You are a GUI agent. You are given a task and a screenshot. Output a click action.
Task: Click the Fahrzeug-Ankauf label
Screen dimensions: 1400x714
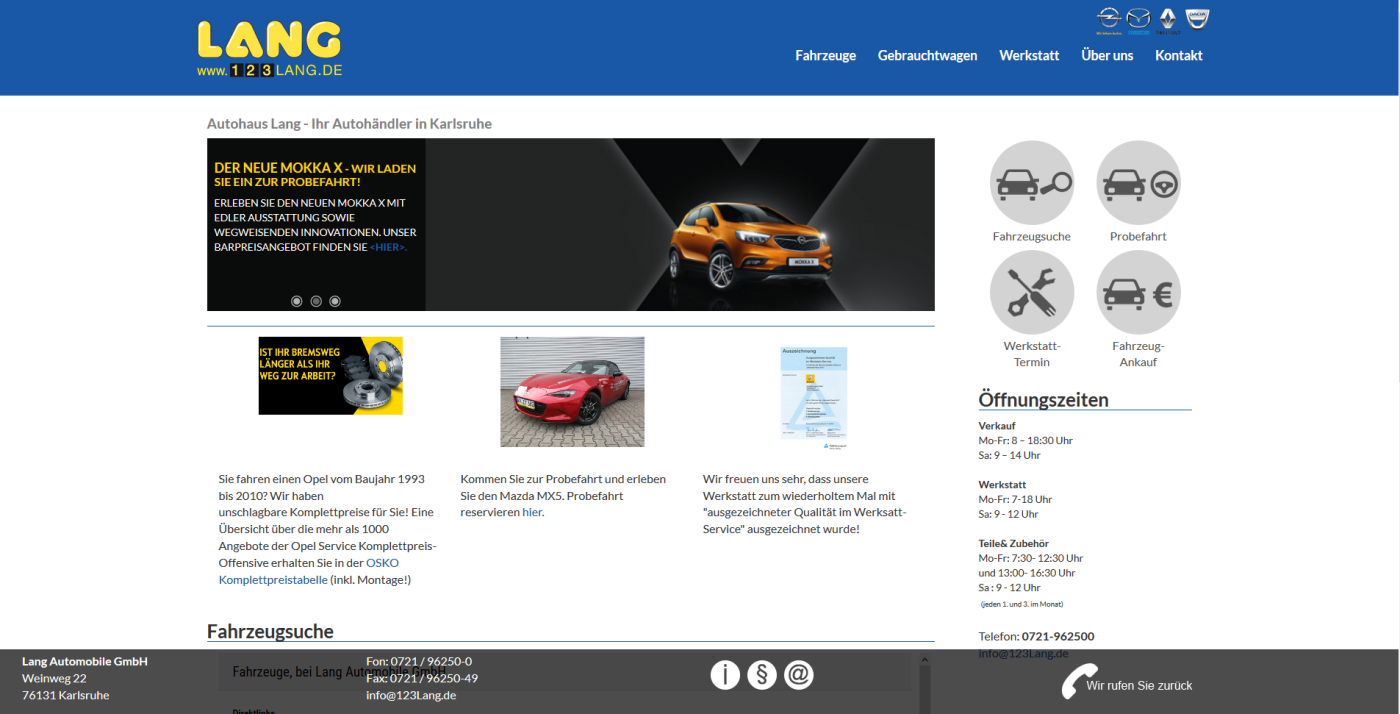[x=1138, y=354]
